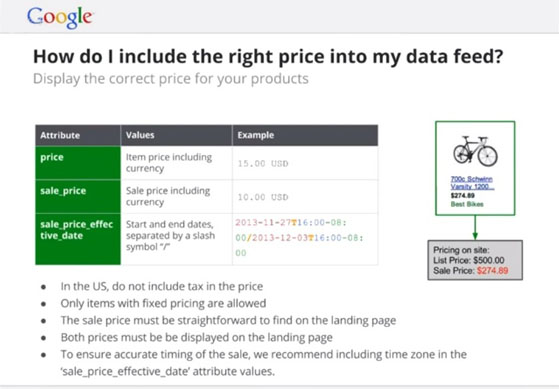The image size is (559, 389).
Task: Click the 'Start and end dates' description
Action: (x=170, y=236)
